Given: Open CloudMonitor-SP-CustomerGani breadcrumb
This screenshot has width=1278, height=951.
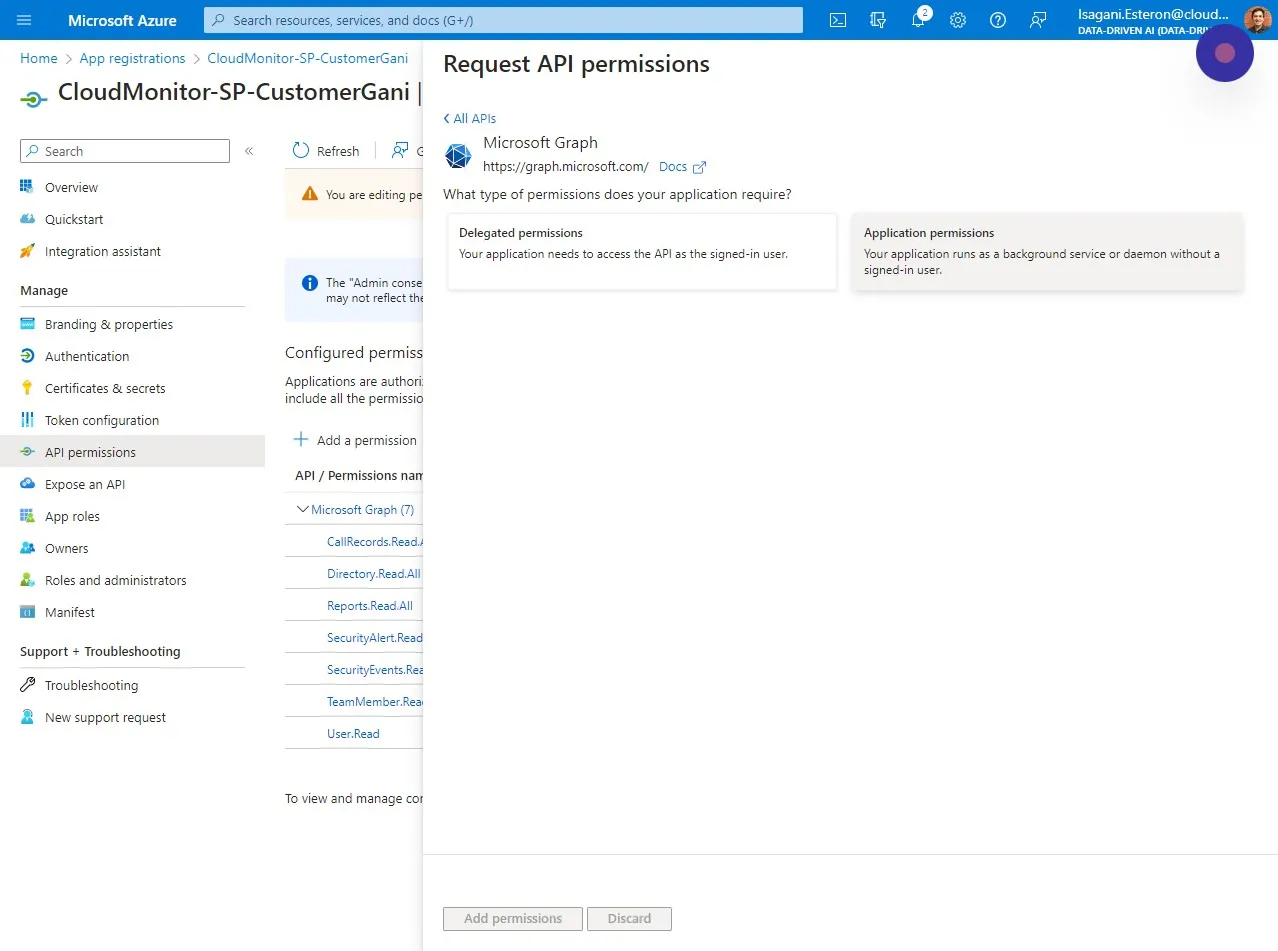Looking at the screenshot, I should point(307,58).
